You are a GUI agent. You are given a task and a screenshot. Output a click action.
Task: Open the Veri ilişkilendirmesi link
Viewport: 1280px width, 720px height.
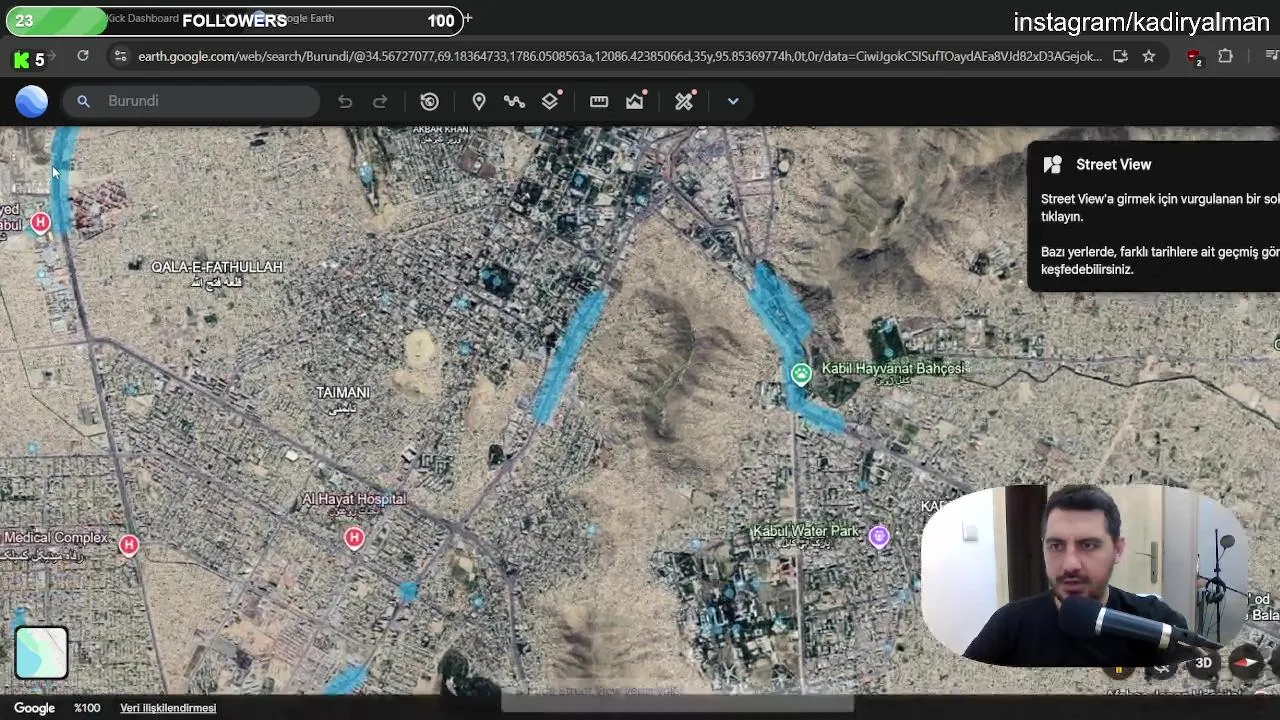tap(168, 708)
